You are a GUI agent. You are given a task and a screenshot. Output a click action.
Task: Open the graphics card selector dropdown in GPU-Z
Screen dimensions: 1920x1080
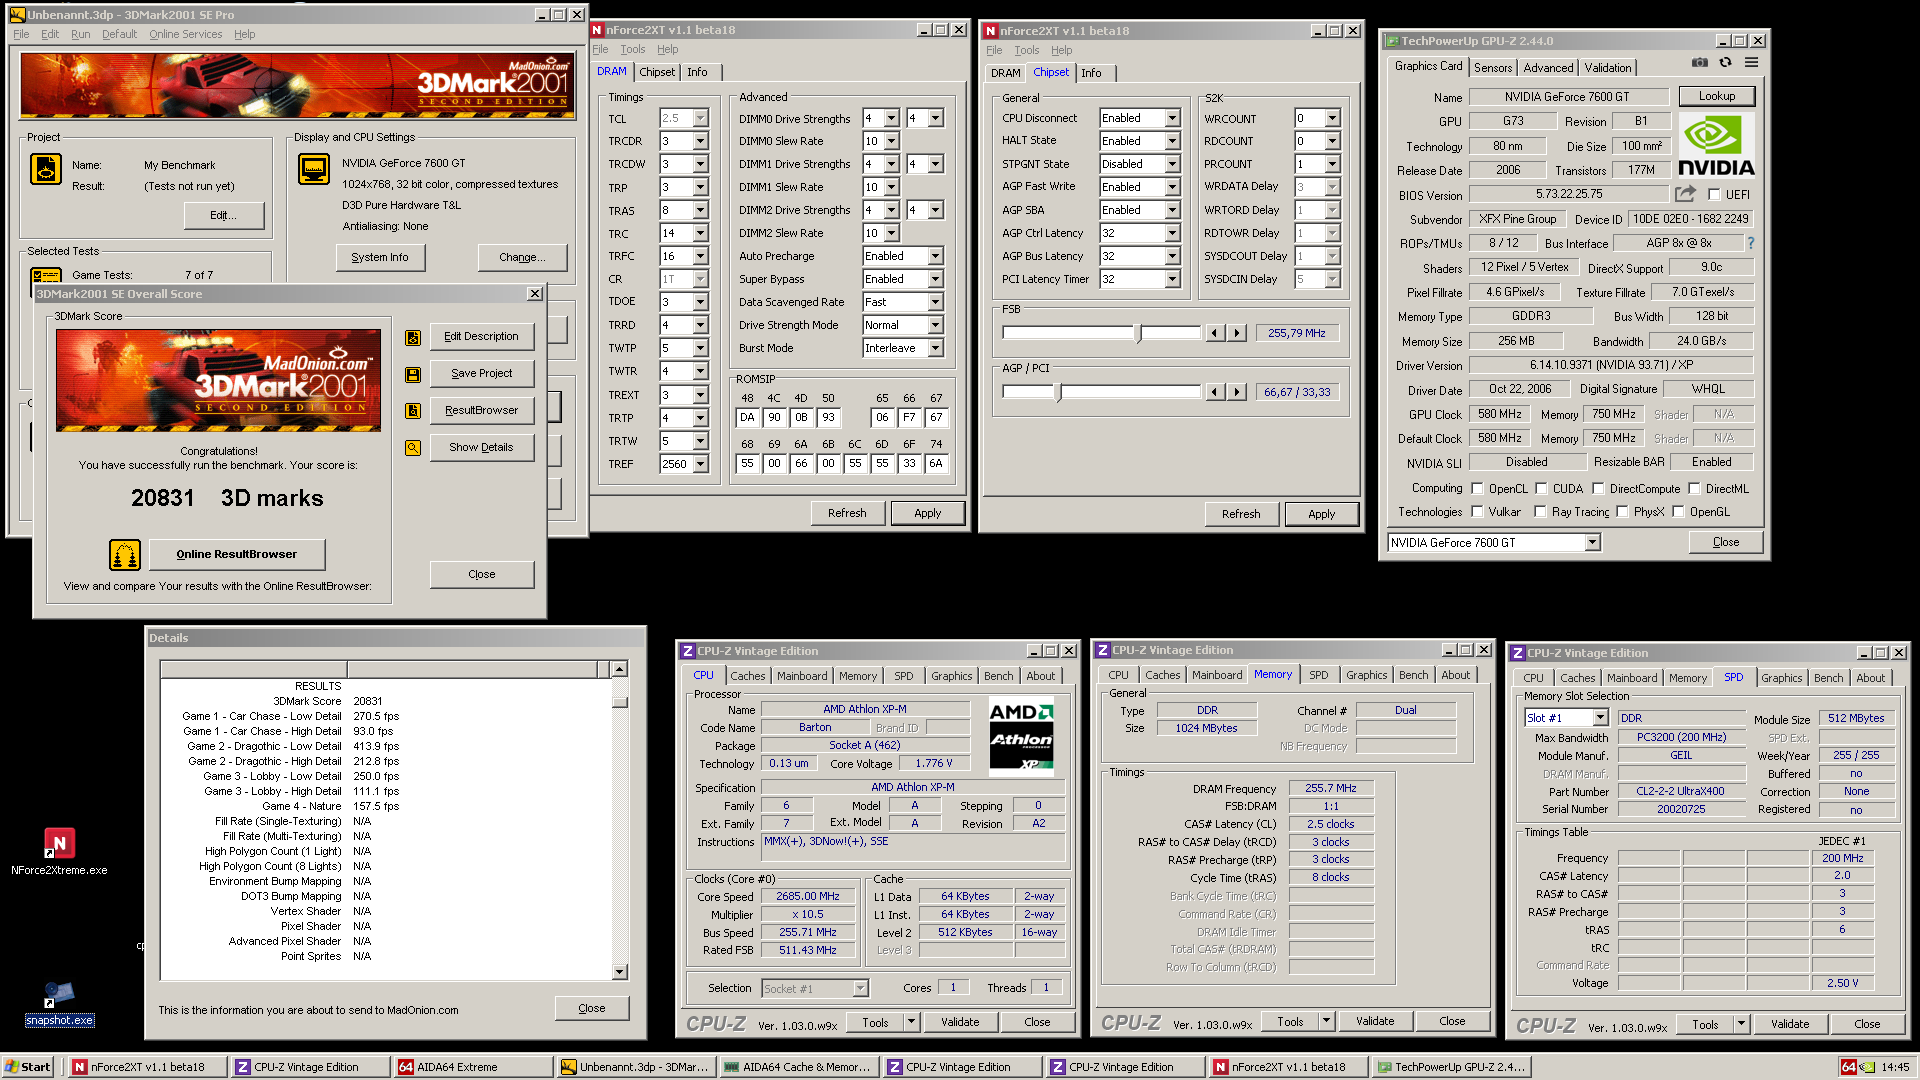pos(1590,542)
